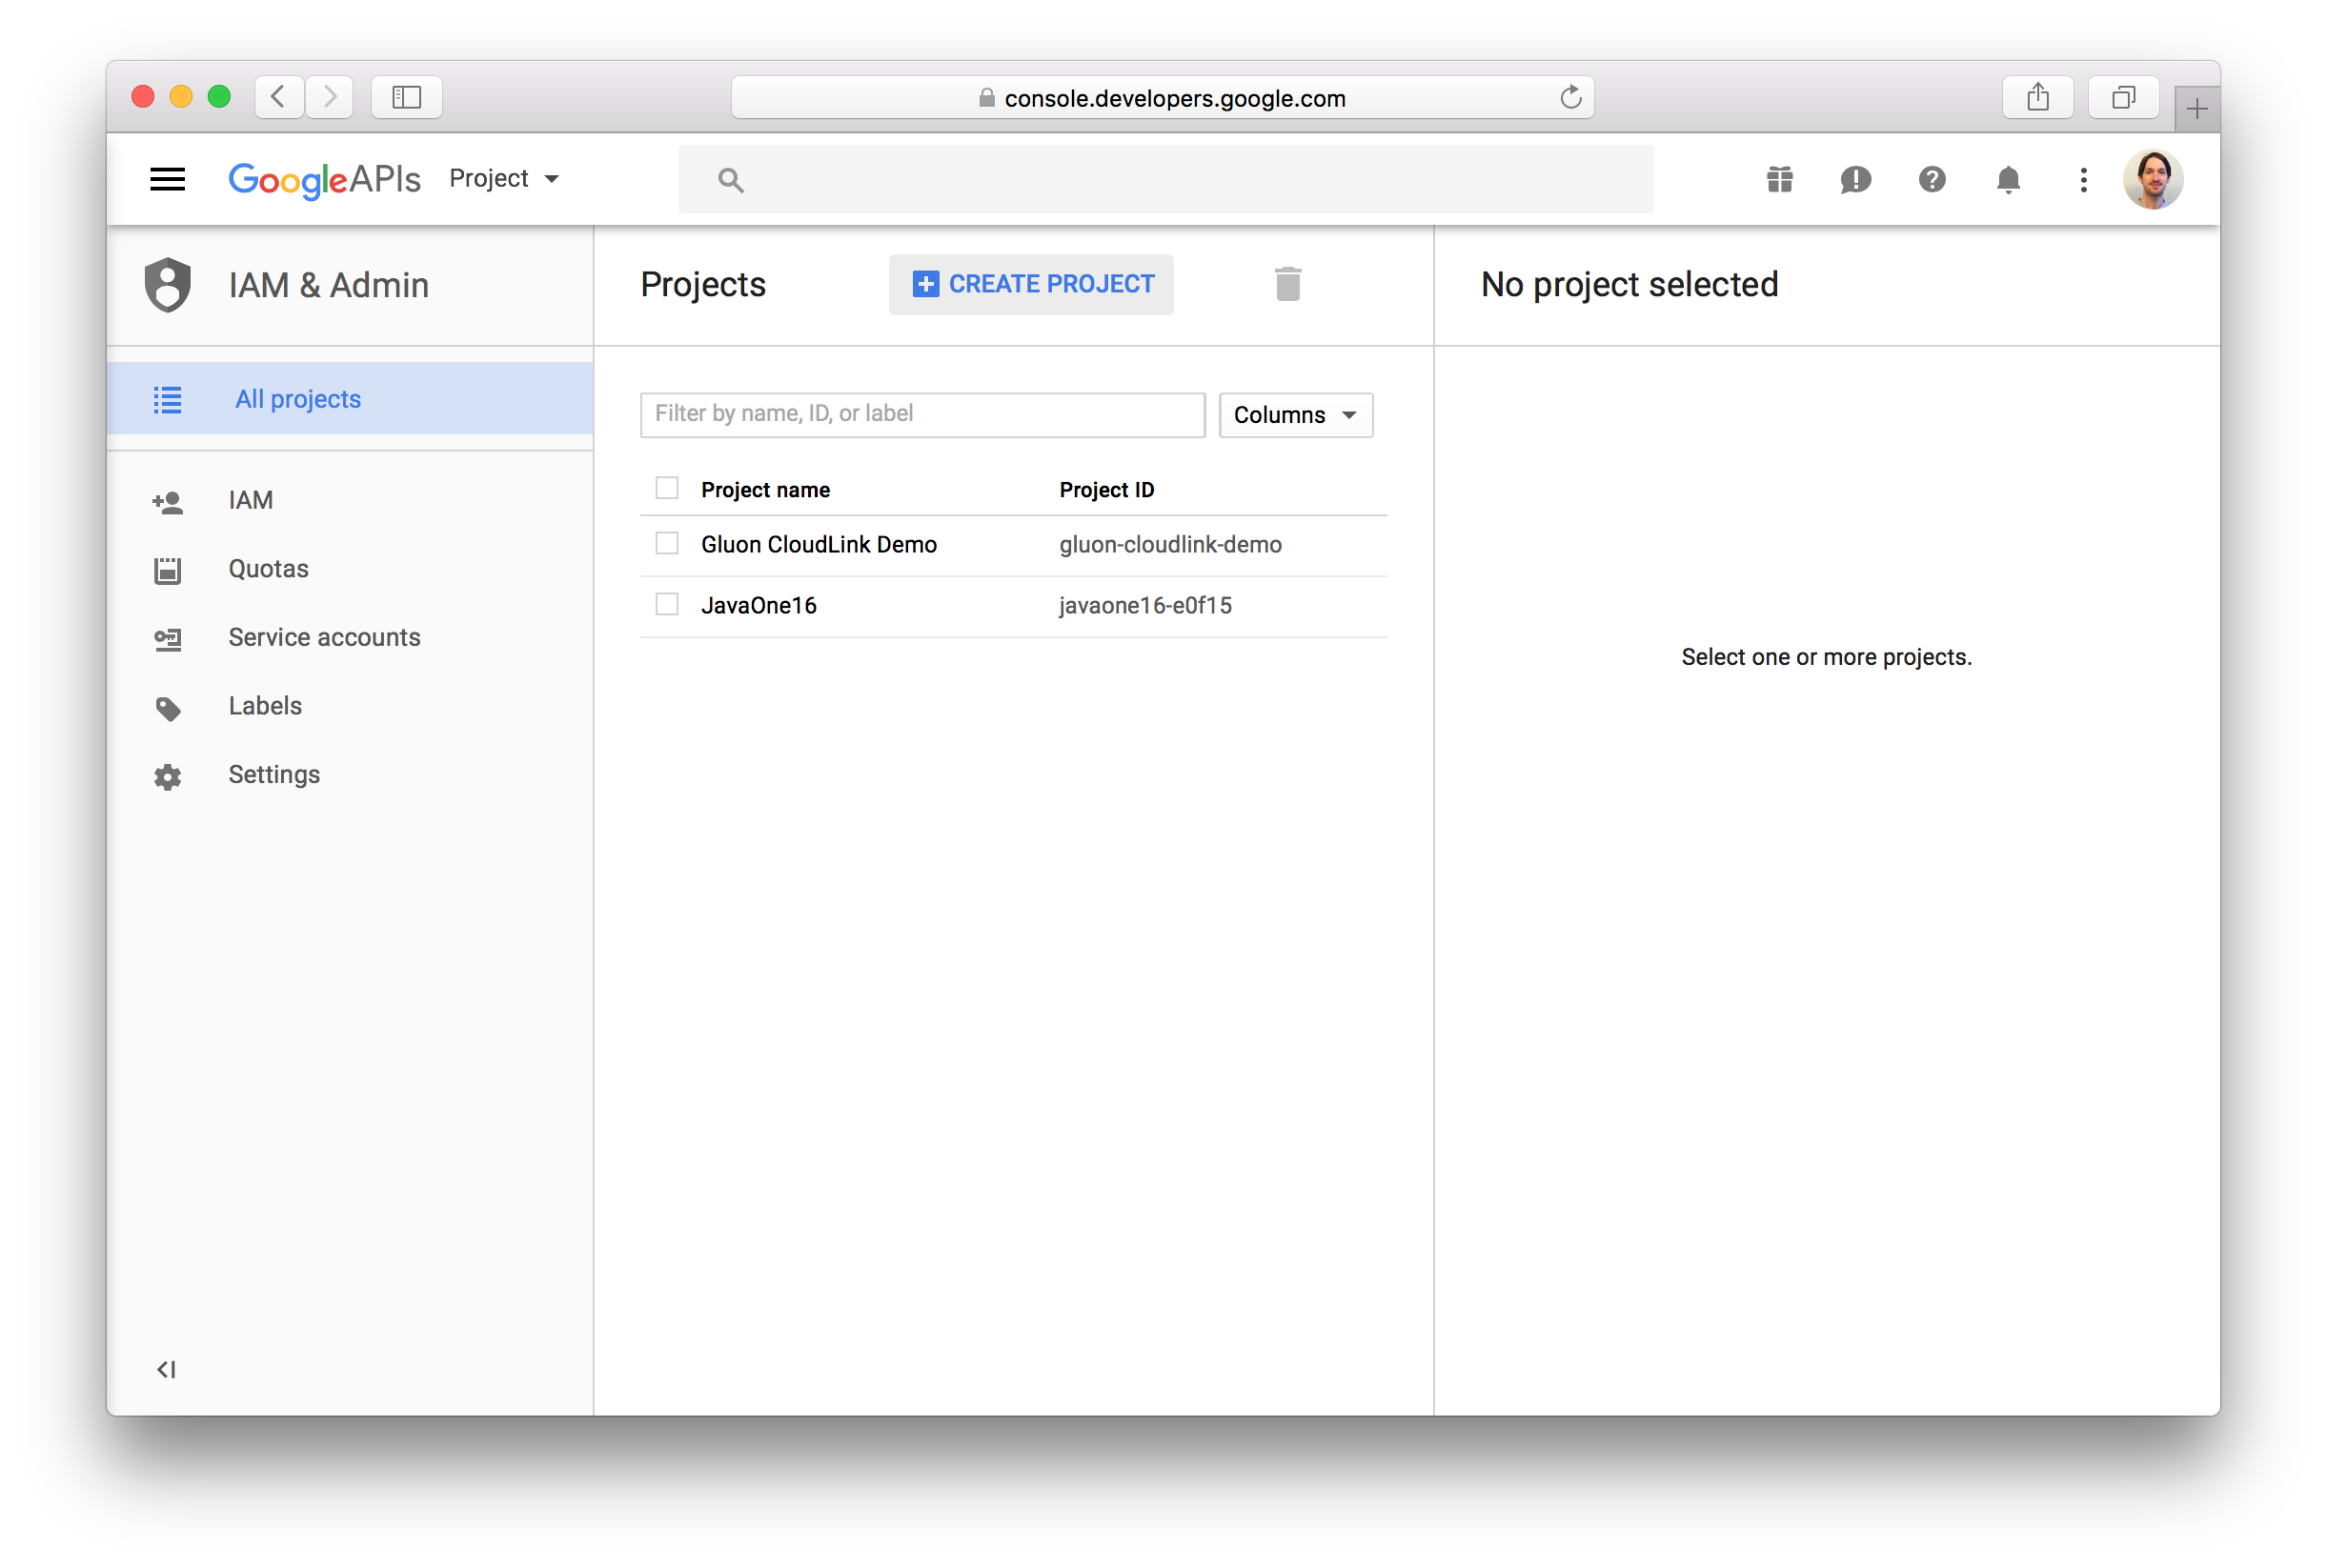
Task: Click the filter by name, ID, or label field
Action: pos(922,414)
